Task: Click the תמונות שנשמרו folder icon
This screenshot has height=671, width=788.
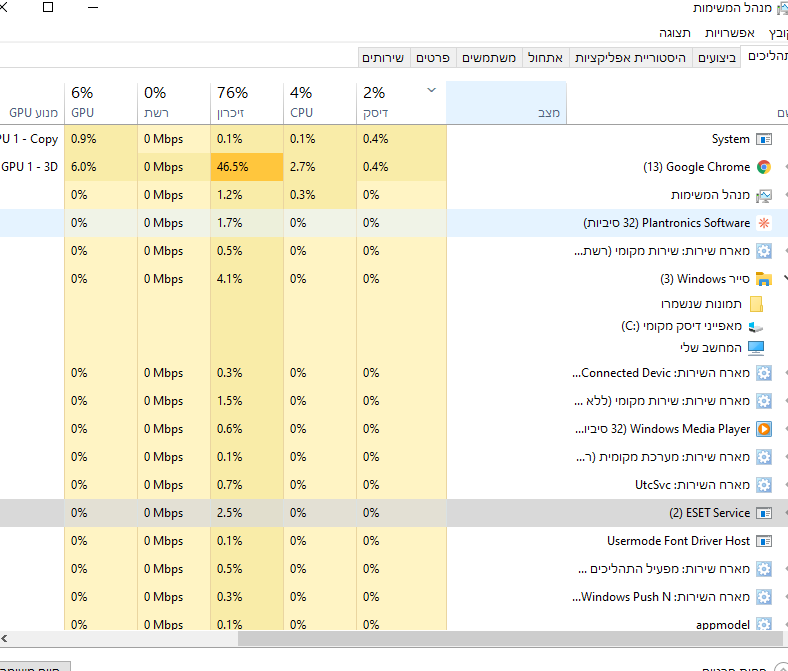Action: (756, 304)
